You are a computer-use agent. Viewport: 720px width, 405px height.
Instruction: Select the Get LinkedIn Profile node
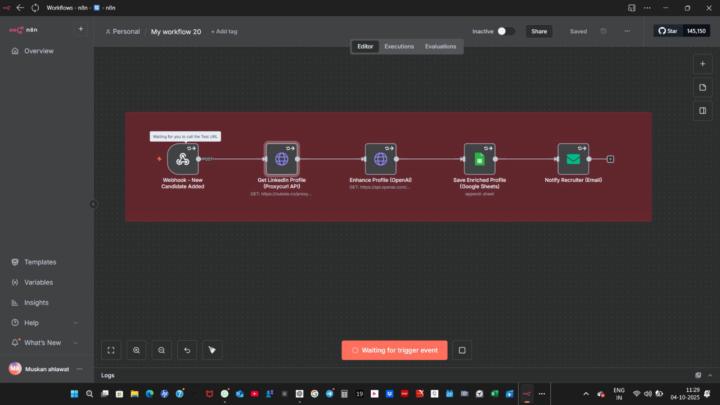coord(282,159)
